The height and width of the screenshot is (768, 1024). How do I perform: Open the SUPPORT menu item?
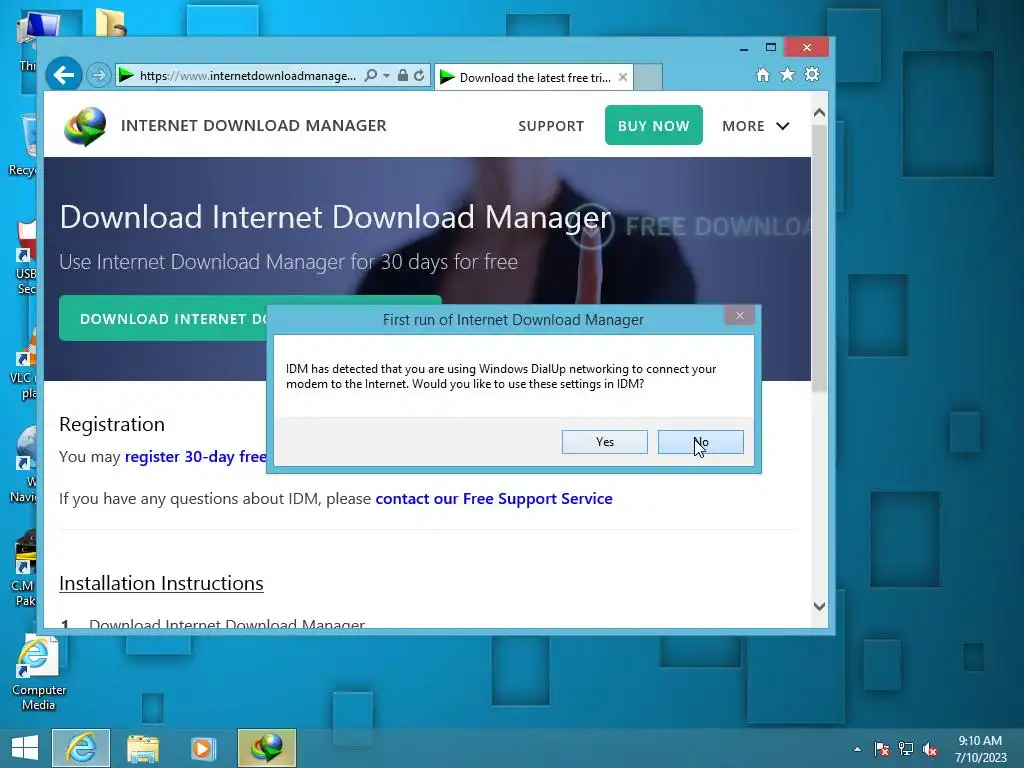point(551,126)
